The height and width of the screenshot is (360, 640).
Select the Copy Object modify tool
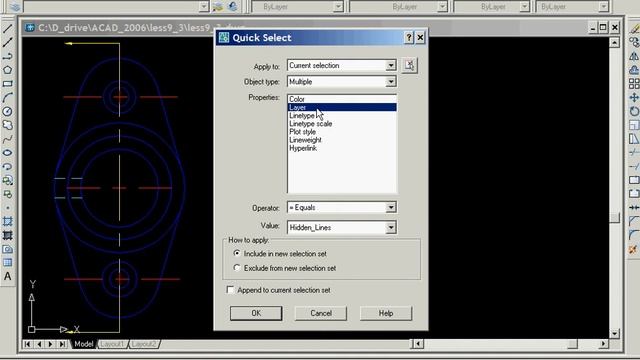(x=634, y=42)
